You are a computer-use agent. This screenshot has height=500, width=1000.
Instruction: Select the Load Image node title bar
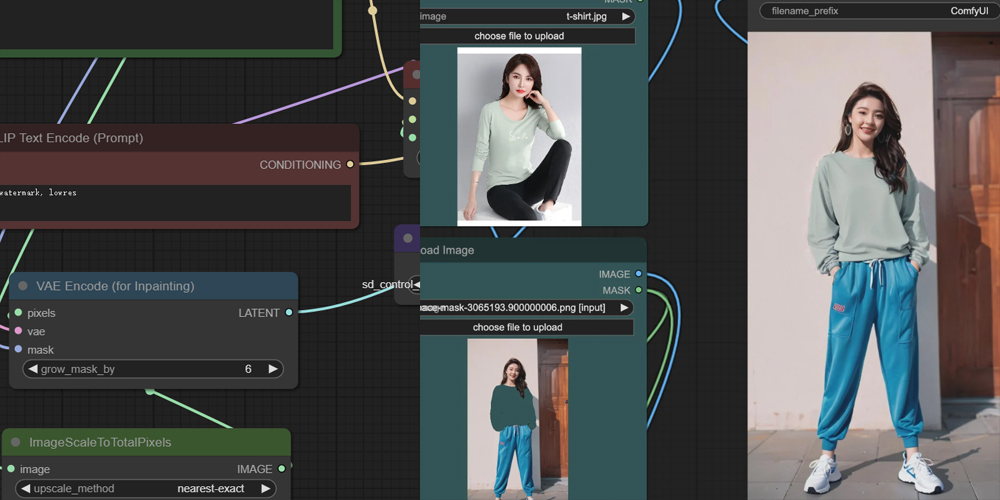tap(533, 250)
